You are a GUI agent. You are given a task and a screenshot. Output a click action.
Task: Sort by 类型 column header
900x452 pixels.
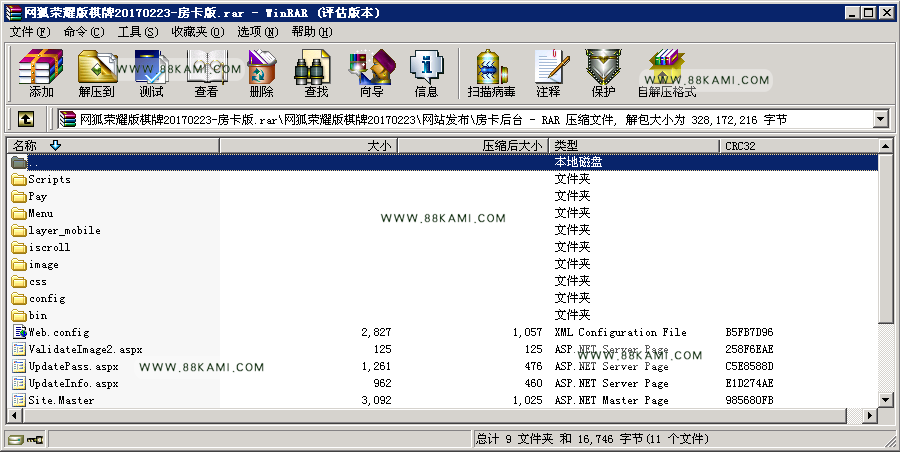(634, 146)
